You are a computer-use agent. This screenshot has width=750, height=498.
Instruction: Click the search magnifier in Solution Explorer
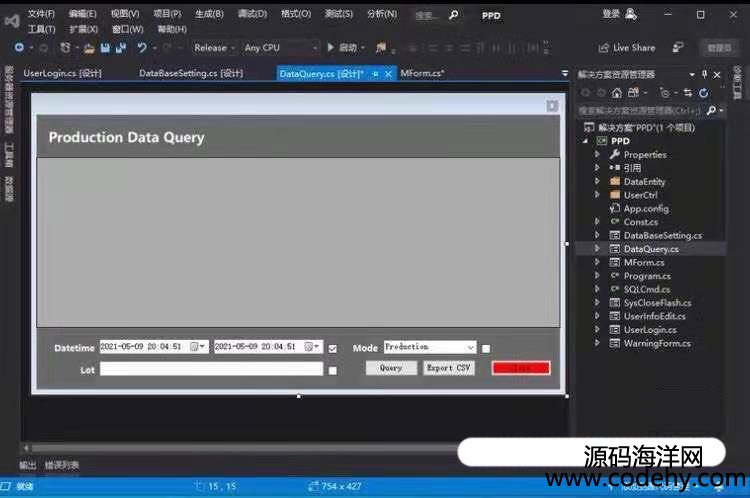coord(711,110)
